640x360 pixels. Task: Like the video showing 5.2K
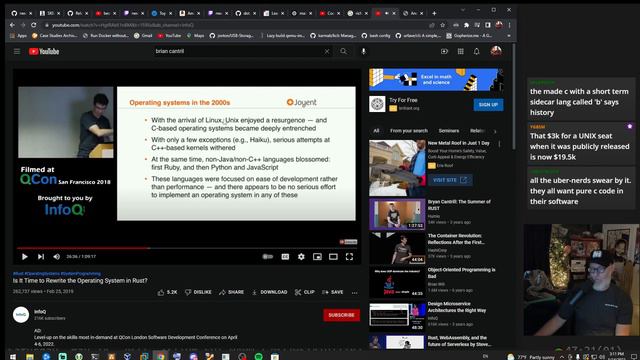click(x=167, y=292)
